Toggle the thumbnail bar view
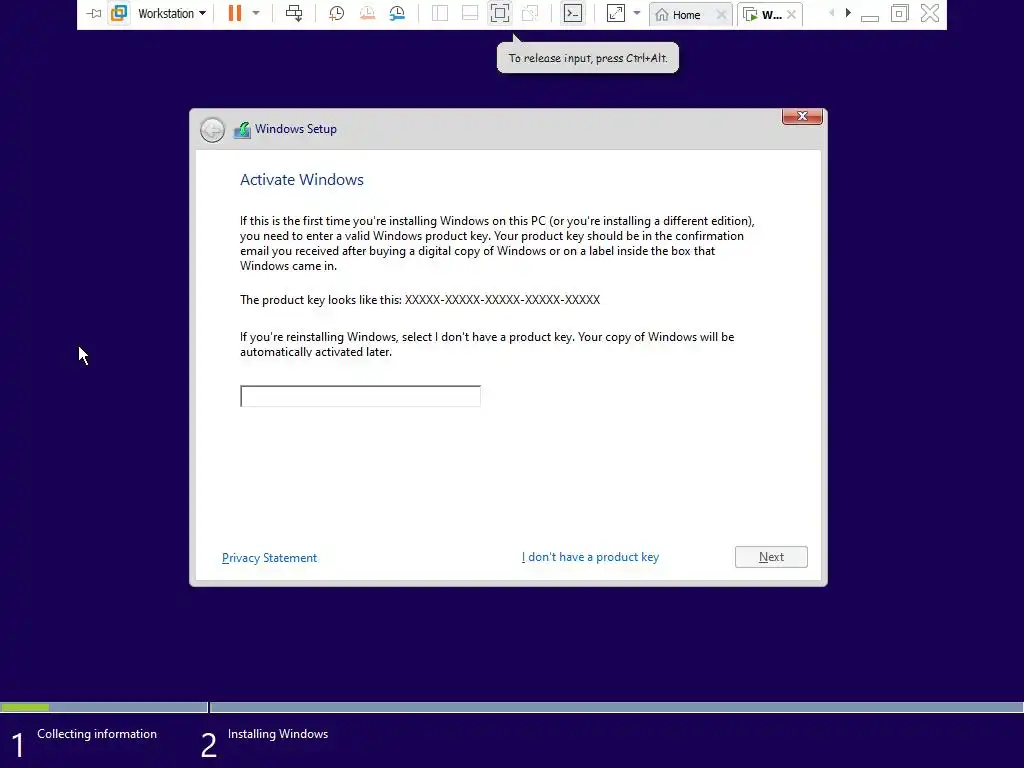The image size is (1024, 768). coord(470,13)
